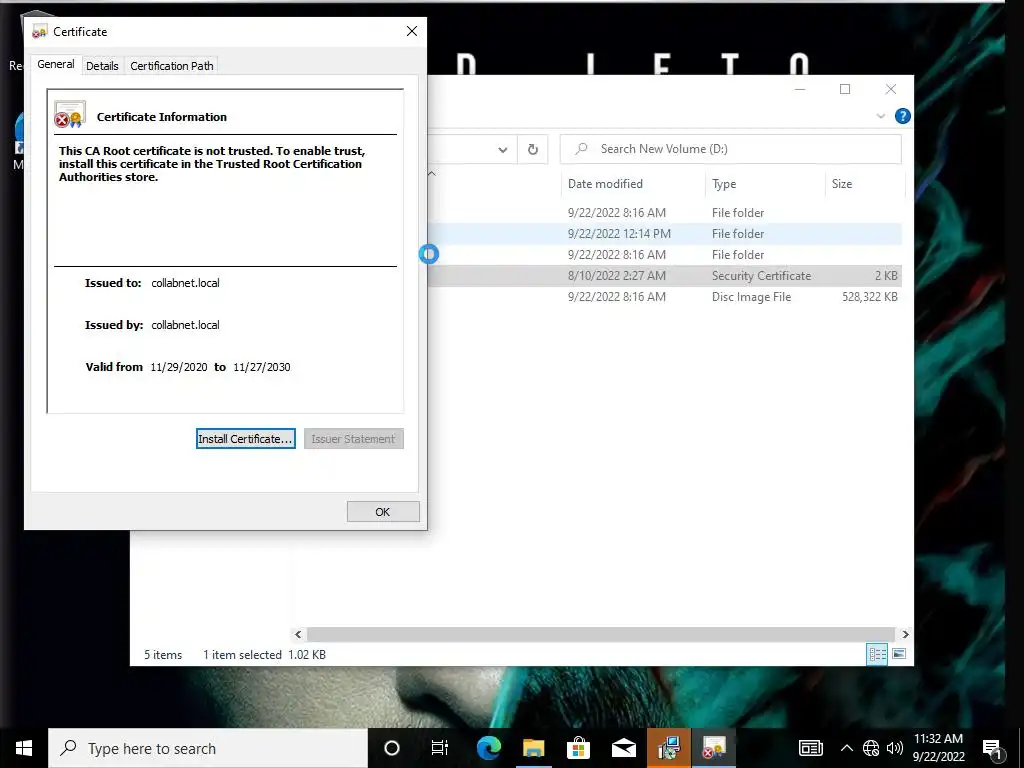Image resolution: width=1024 pixels, height=768 pixels.
Task: Launch Microsoft Edge from taskbar
Action: pos(488,748)
